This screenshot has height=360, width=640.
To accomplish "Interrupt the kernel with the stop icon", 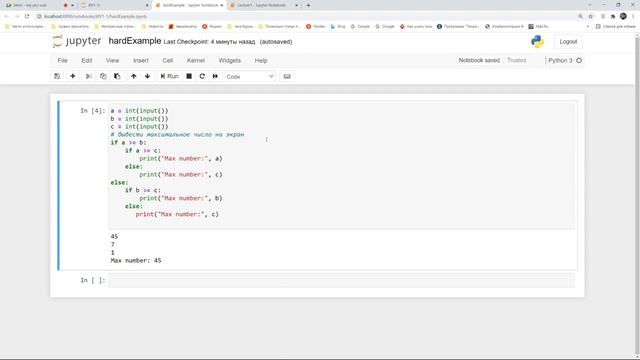I will pos(189,76).
